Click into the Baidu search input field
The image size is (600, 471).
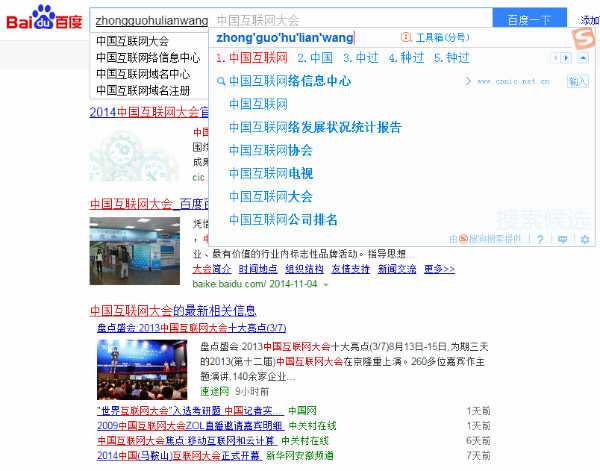click(x=291, y=20)
